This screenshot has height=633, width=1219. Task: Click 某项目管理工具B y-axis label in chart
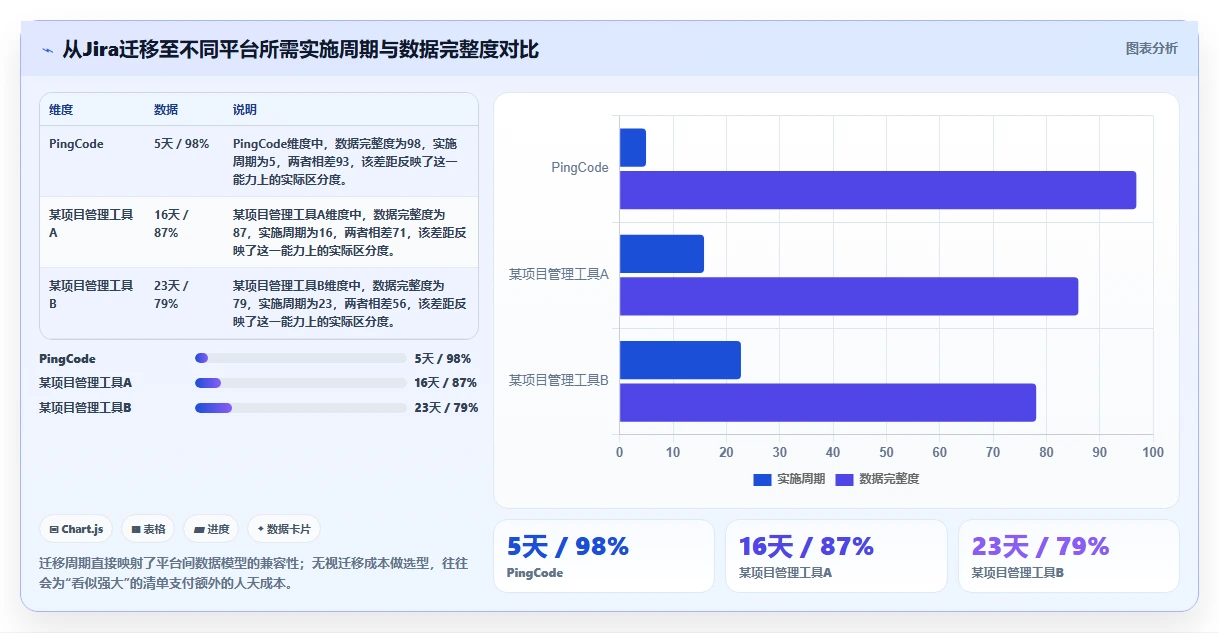[559, 380]
